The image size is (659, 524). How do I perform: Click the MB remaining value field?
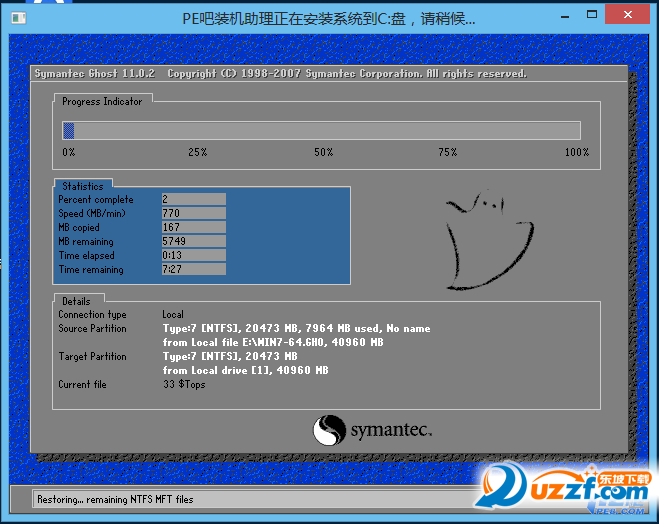coord(193,242)
